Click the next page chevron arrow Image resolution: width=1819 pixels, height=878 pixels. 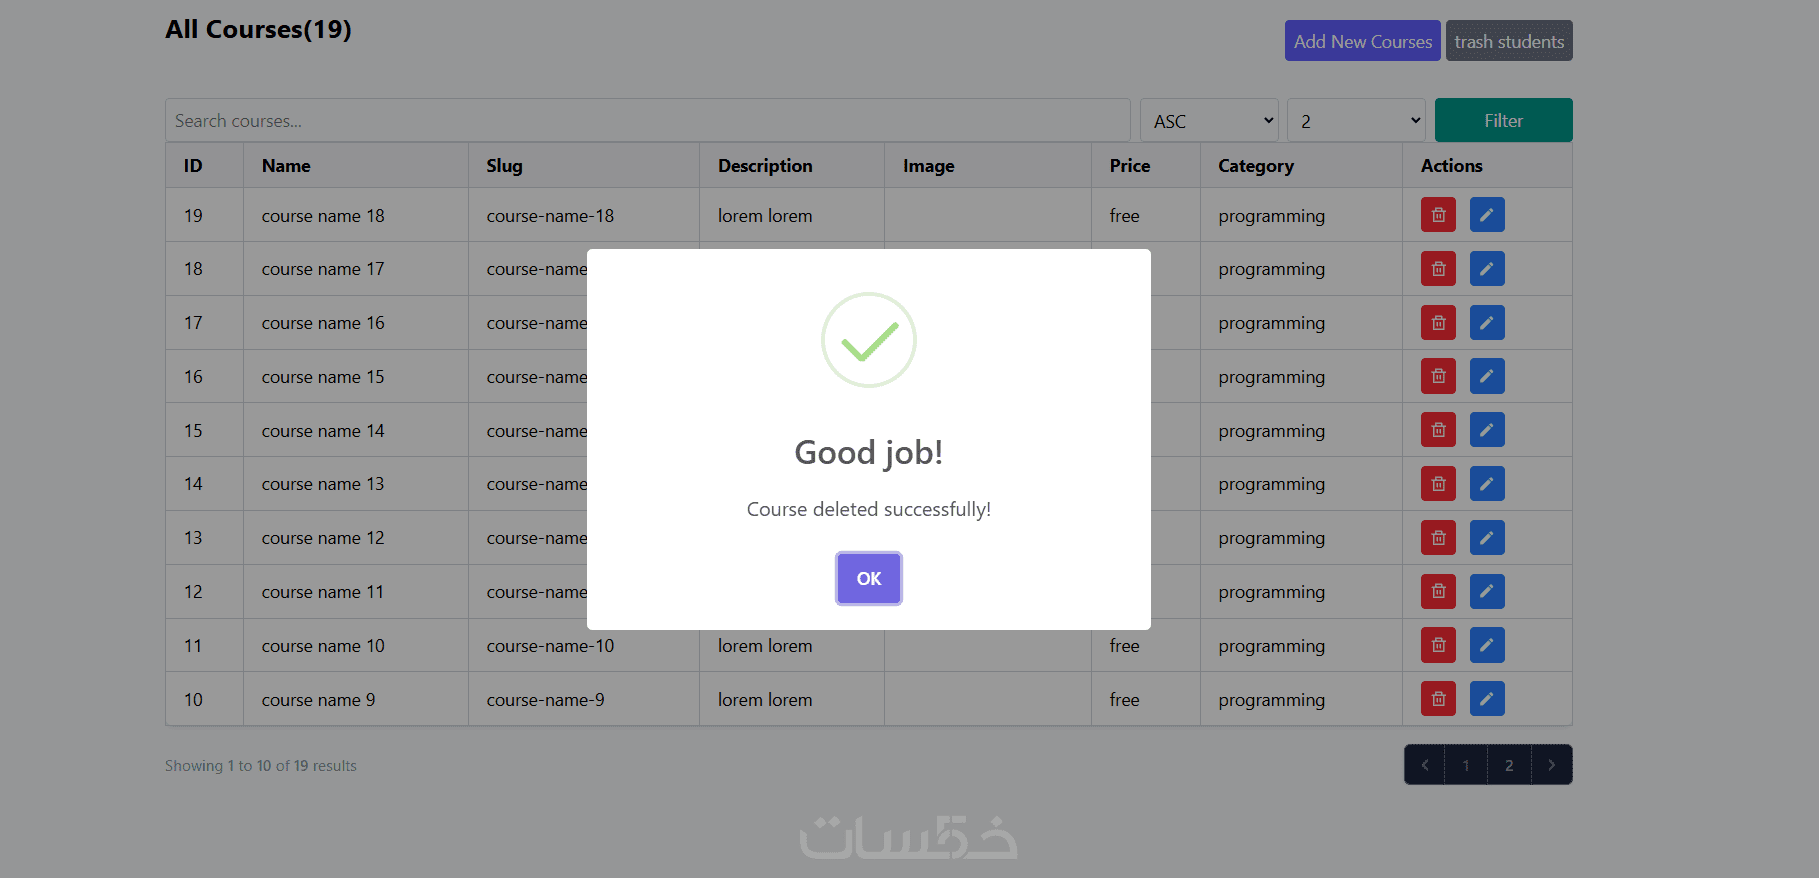(x=1551, y=765)
